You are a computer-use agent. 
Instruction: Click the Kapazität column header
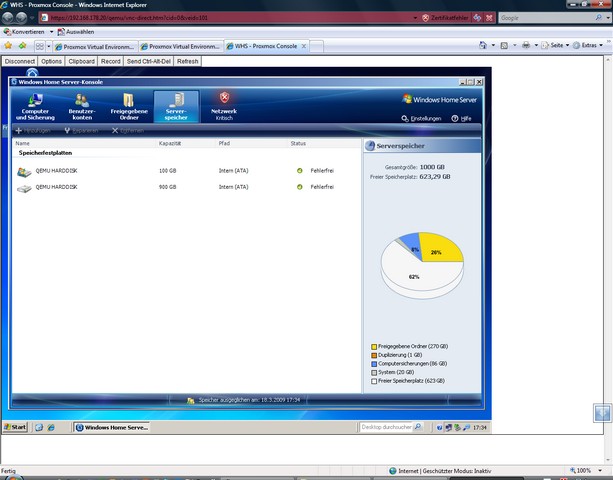point(170,143)
